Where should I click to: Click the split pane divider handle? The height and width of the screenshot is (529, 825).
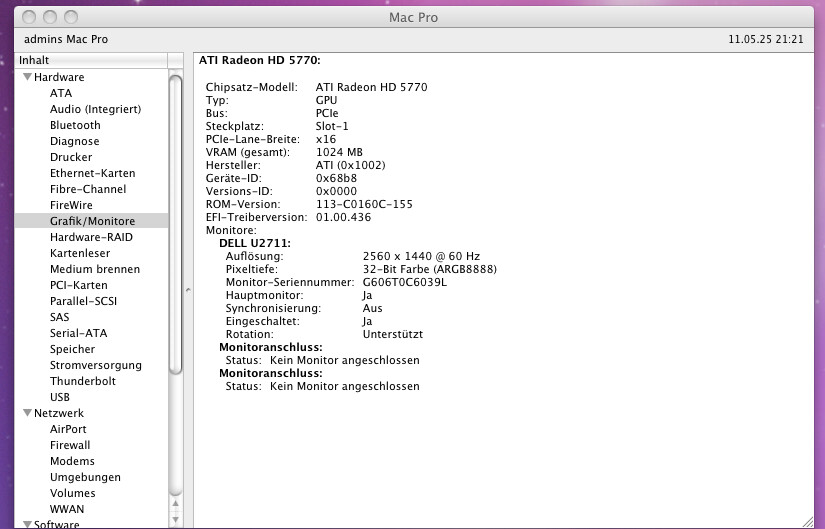(188, 290)
